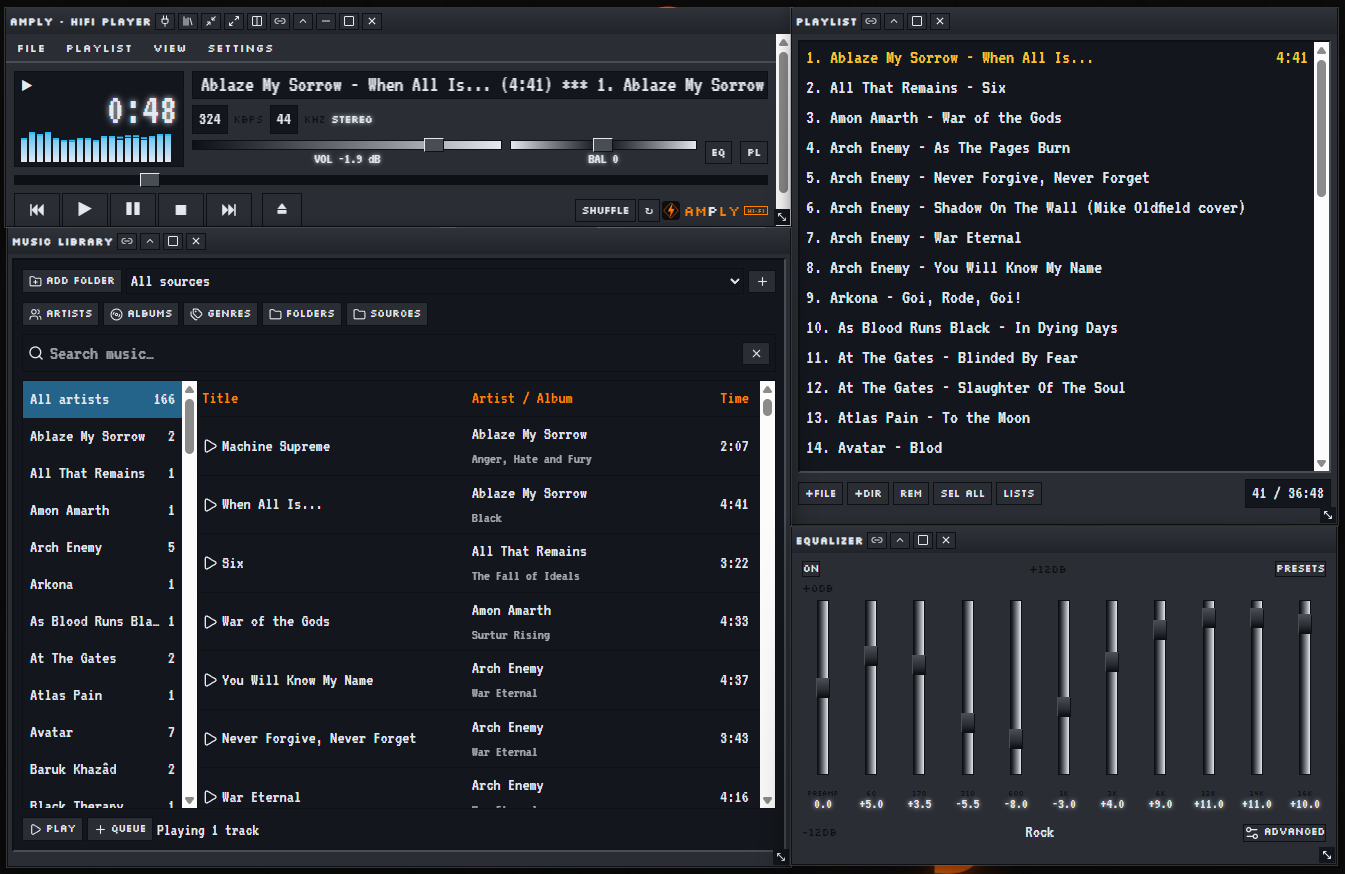This screenshot has width=1345, height=874.
Task: Stop playback with the square button
Action: [x=181, y=210]
